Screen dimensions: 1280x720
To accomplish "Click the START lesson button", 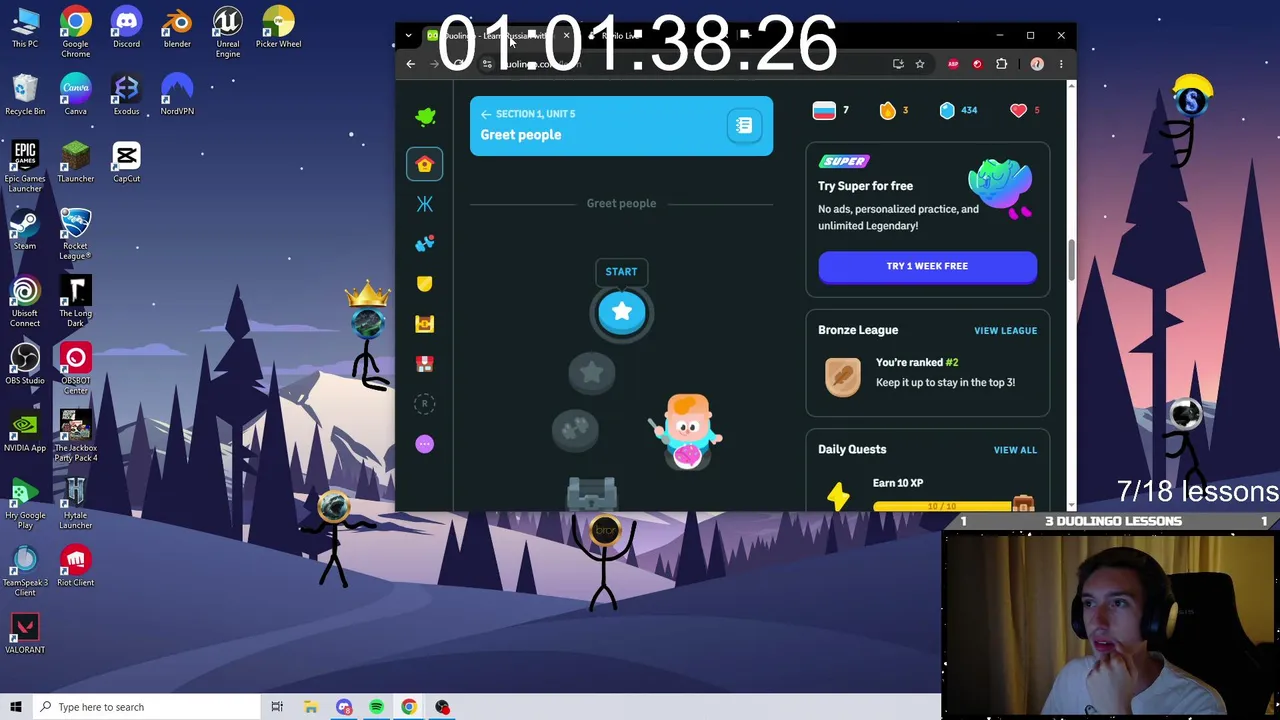I will (x=621, y=271).
